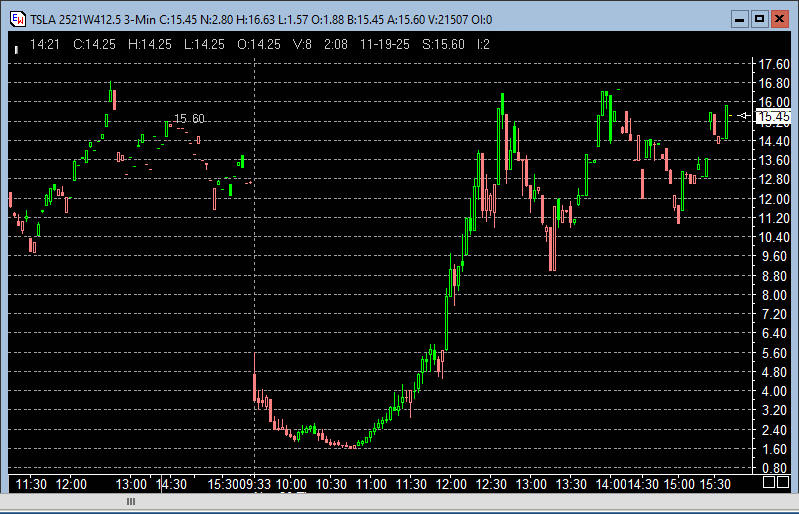Click the 8.00 level on price axis

pyautogui.click(x=774, y=295)
